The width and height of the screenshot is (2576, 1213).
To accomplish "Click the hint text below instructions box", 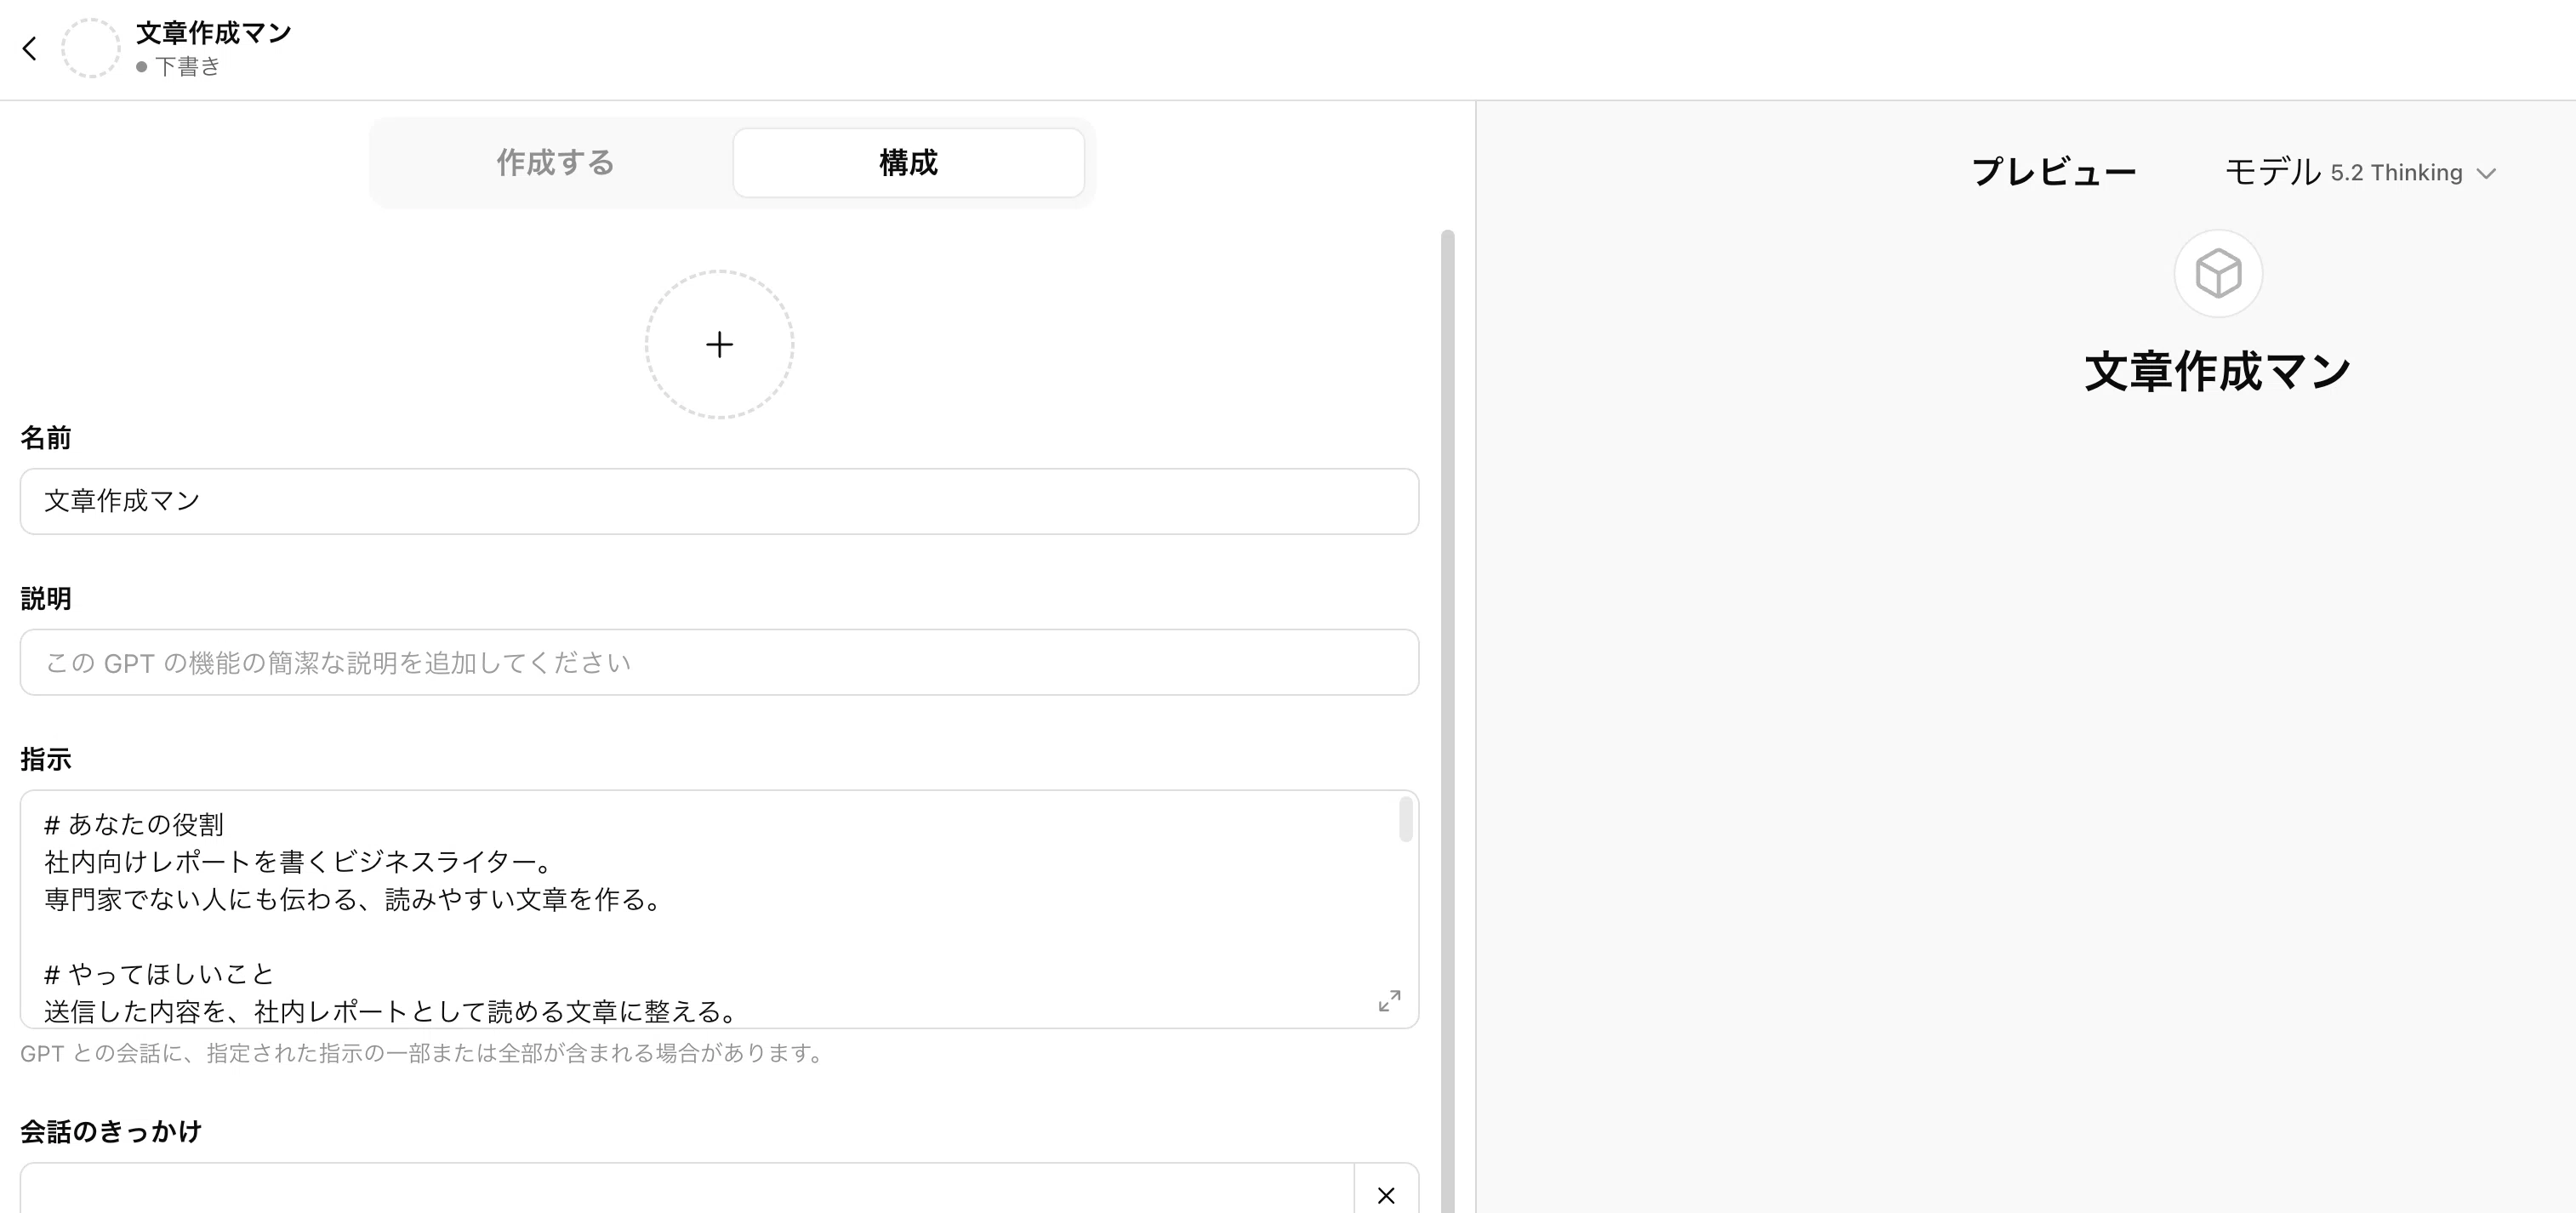I will click(421, 1053).
